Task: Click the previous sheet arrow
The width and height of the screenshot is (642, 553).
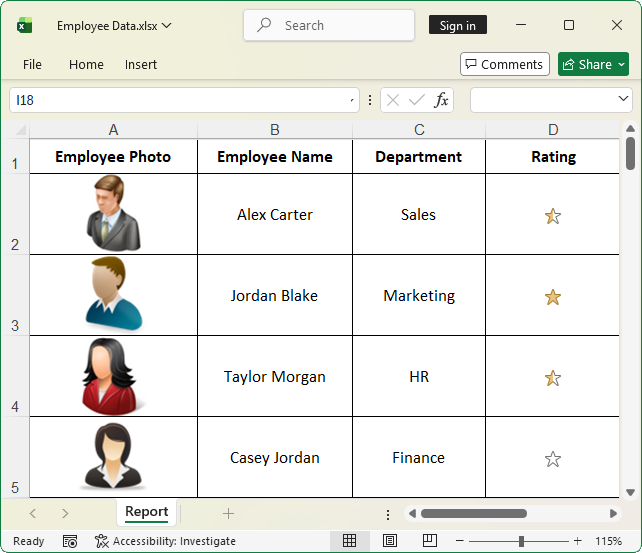Action: pyautogui.click(x=33, y=513)
